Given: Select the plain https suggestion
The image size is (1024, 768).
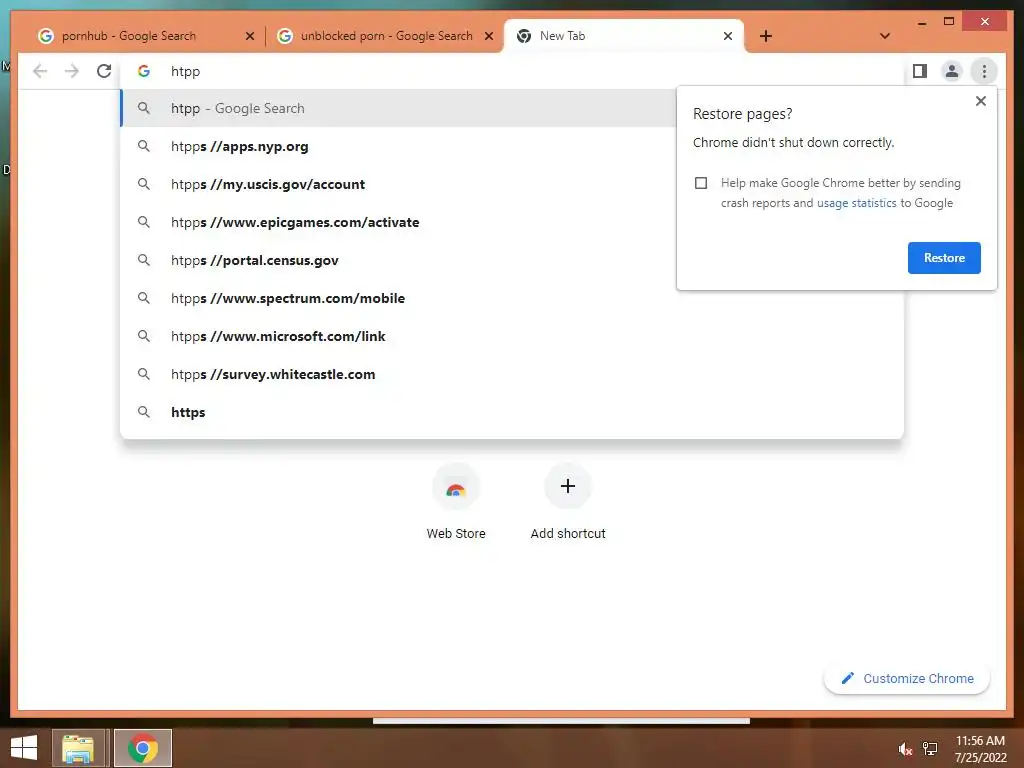Looking at the screenshot, I should coord(512,412).
